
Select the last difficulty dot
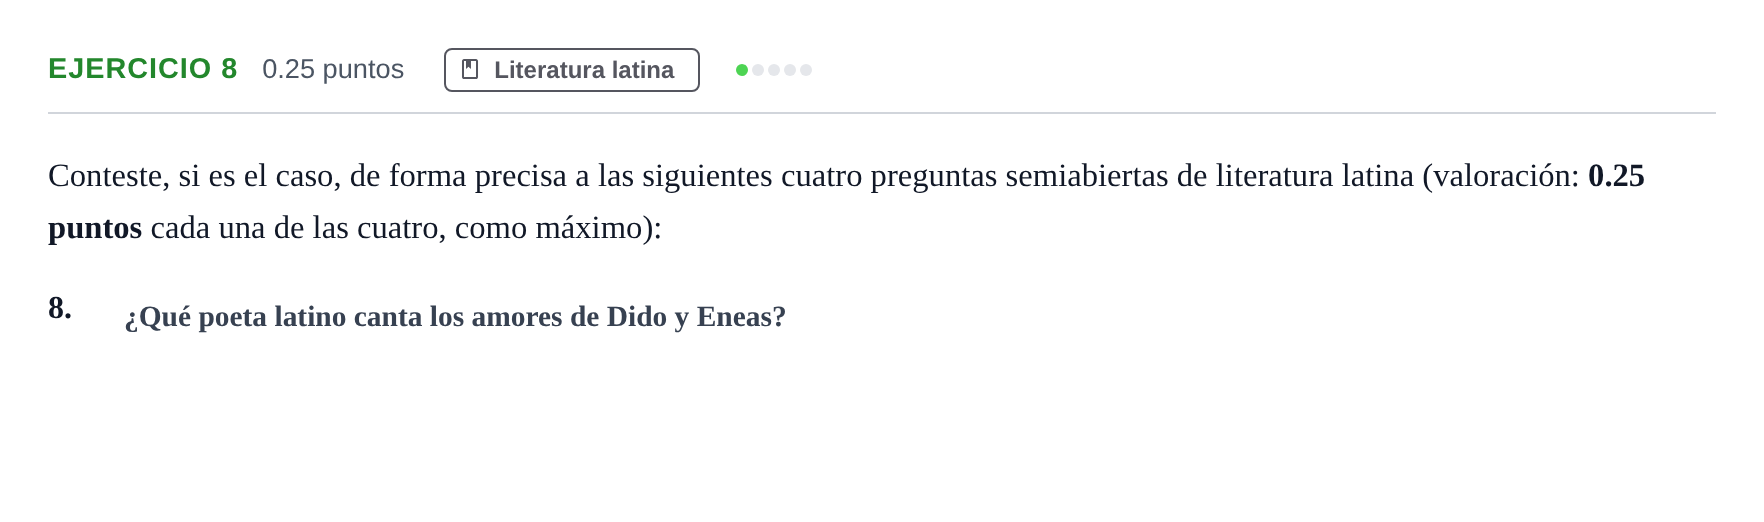[x=806, y=70]
